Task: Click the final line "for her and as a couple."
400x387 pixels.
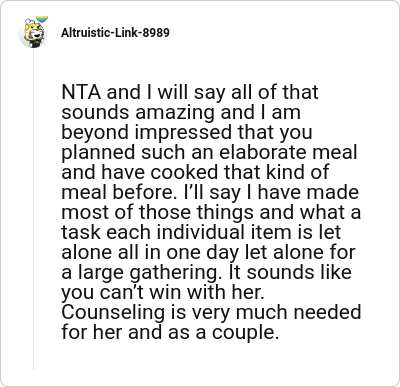Action: pos(170,333)
